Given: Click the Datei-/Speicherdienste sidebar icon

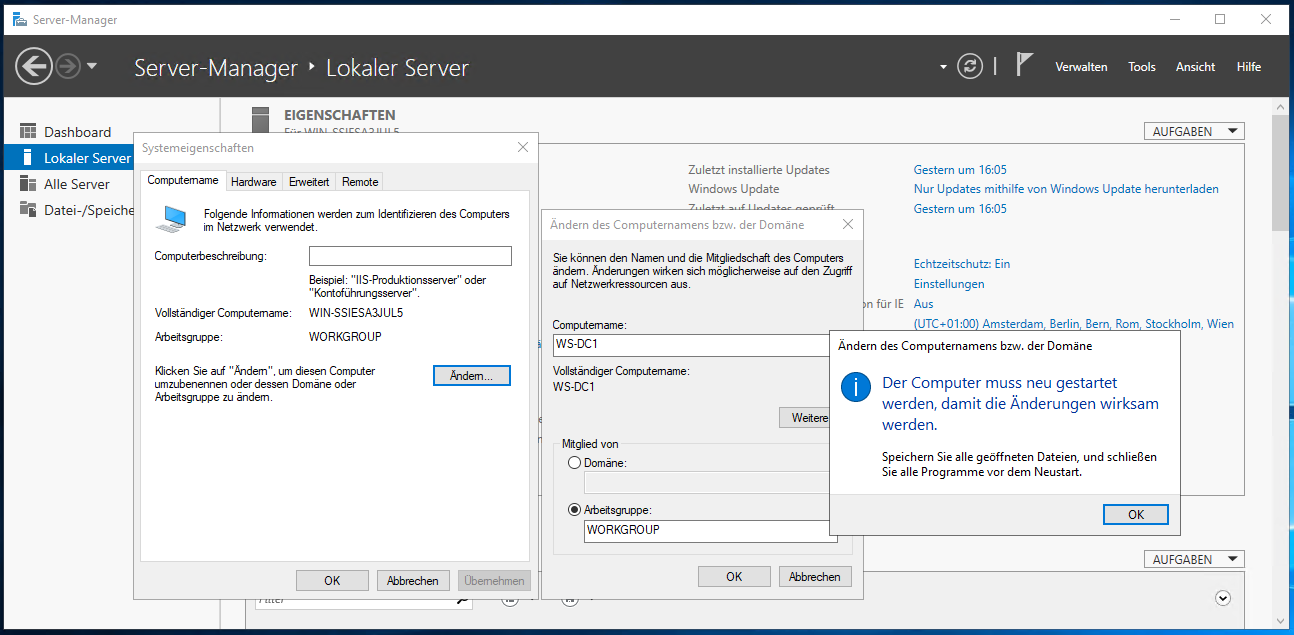Looking at the screenshot, I should click(x=28, y=210).
